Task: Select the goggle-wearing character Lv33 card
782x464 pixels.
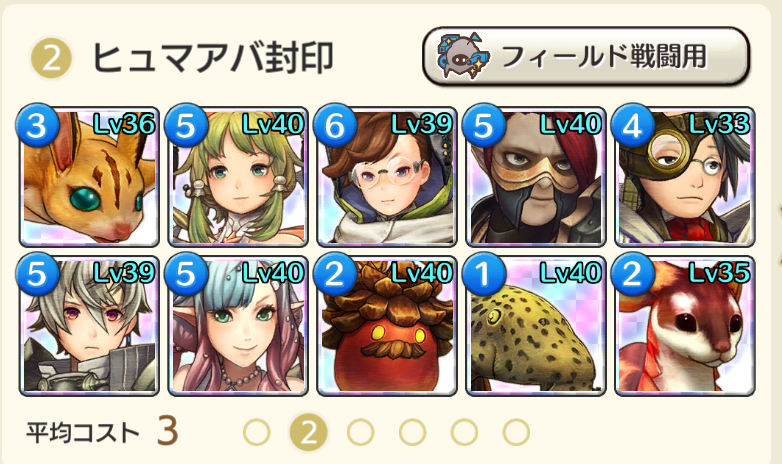Action: 685,177
